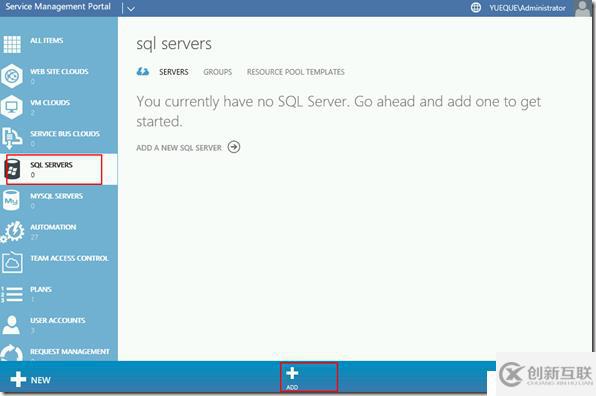Click the Plans list icon
Screen dimensions: 596x396
click(12, 294)
